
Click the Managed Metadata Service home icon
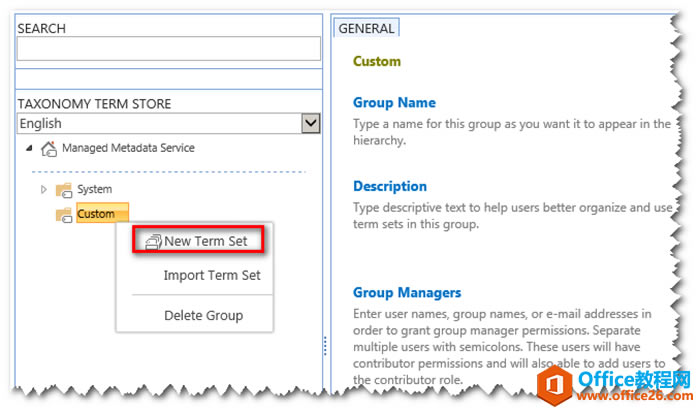point(49,149)
